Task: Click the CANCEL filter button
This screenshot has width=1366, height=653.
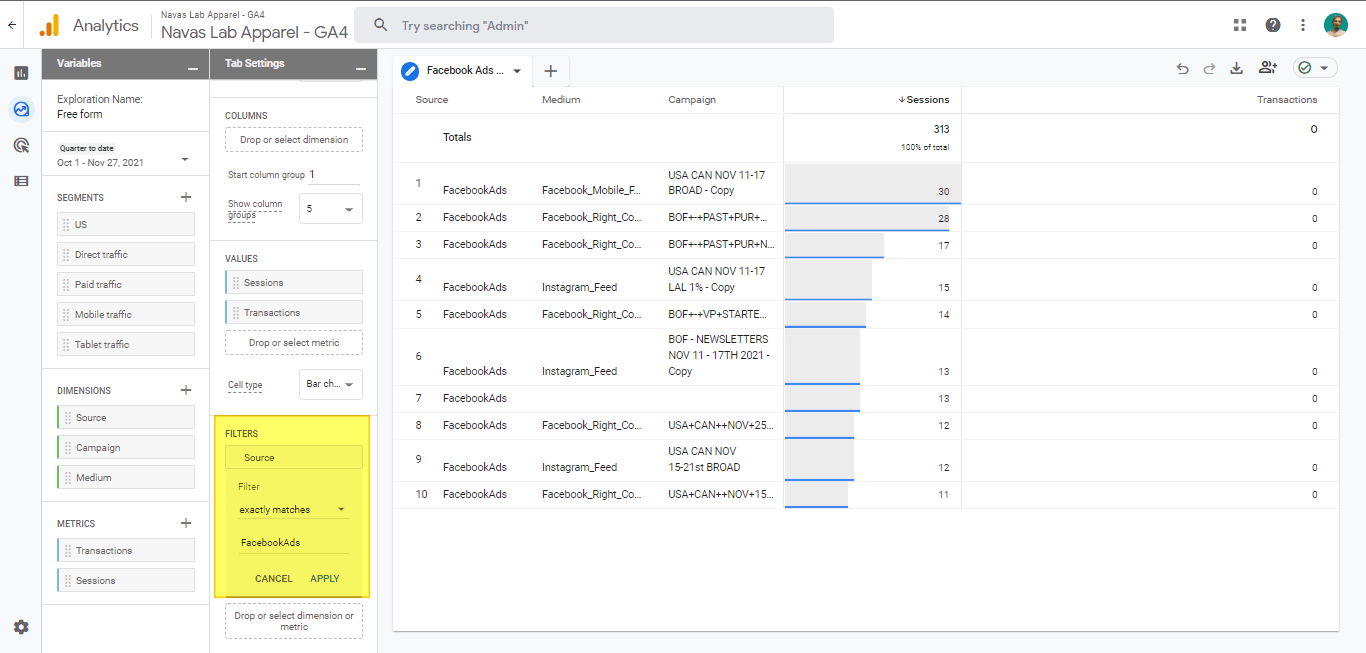Action: click(x=274, y=579)
